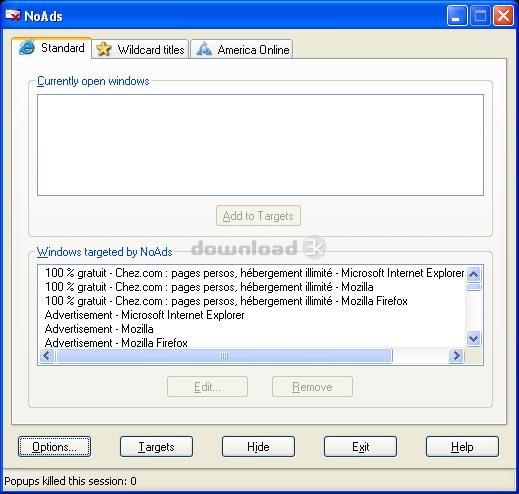Image resolution: width=519 pixels, height=494 pixels.
Task: Select 'Advertisement - Microsoft Internet Explorer' target entry
Action: coord(144,315)
